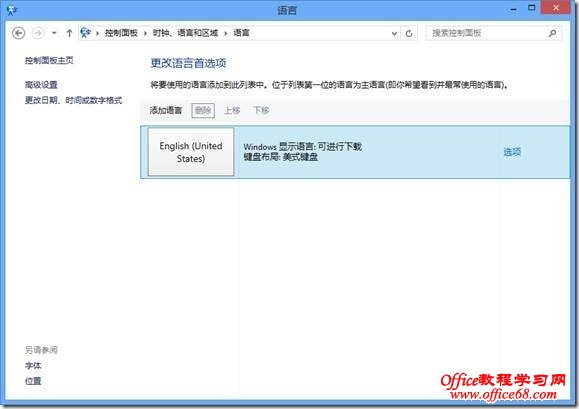The width and height of the screenshot is (579, 409).
Task: Close the 语言 window
Action: [x=556, y=8]
